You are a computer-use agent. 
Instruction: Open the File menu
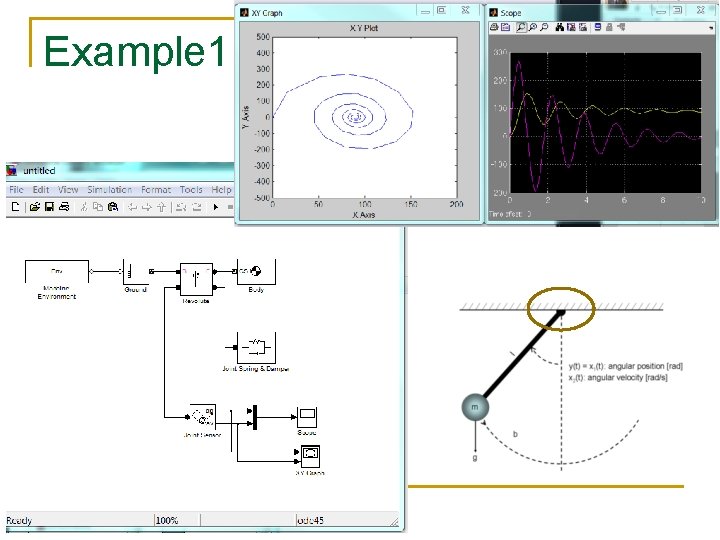coord(16,189)
